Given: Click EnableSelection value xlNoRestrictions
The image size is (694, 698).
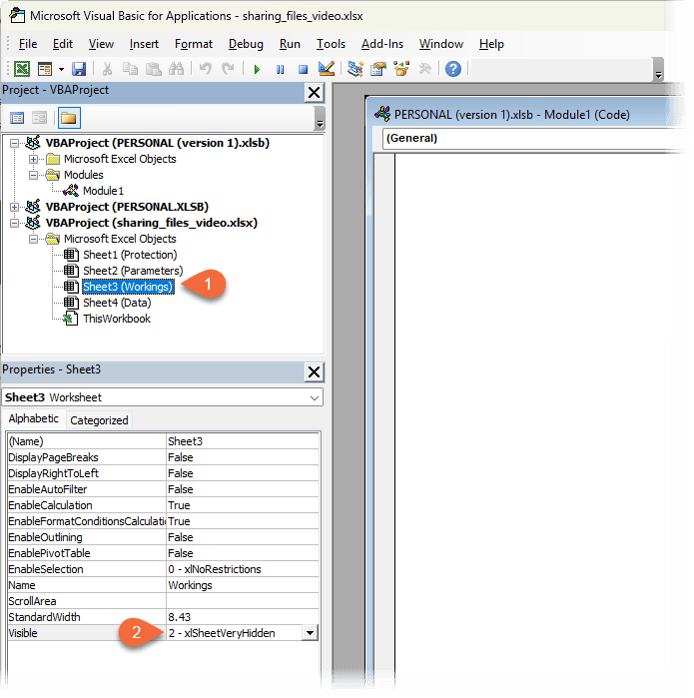Looking at the screenshot, I should [x=243, y=569].
